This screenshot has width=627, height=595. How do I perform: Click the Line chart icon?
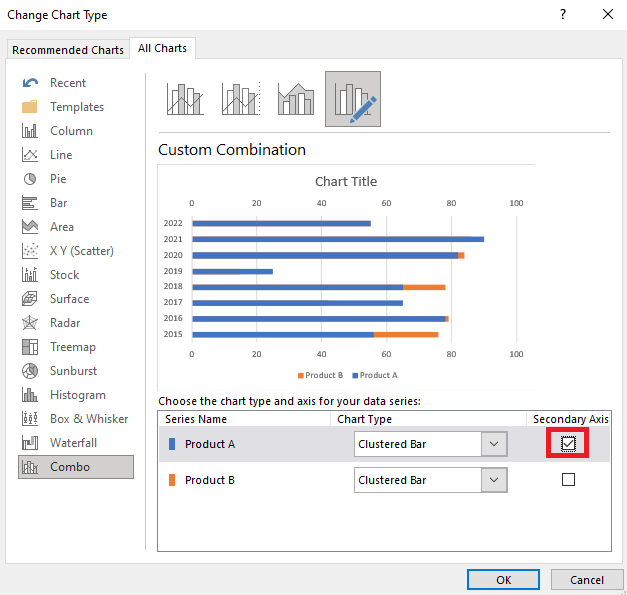30,155
